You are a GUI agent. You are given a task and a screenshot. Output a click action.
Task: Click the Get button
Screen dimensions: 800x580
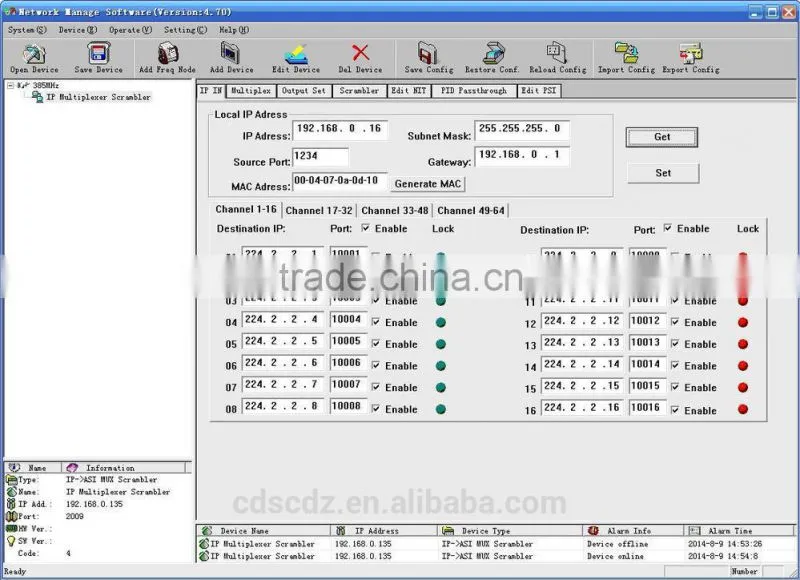click(x=662, y=137)
